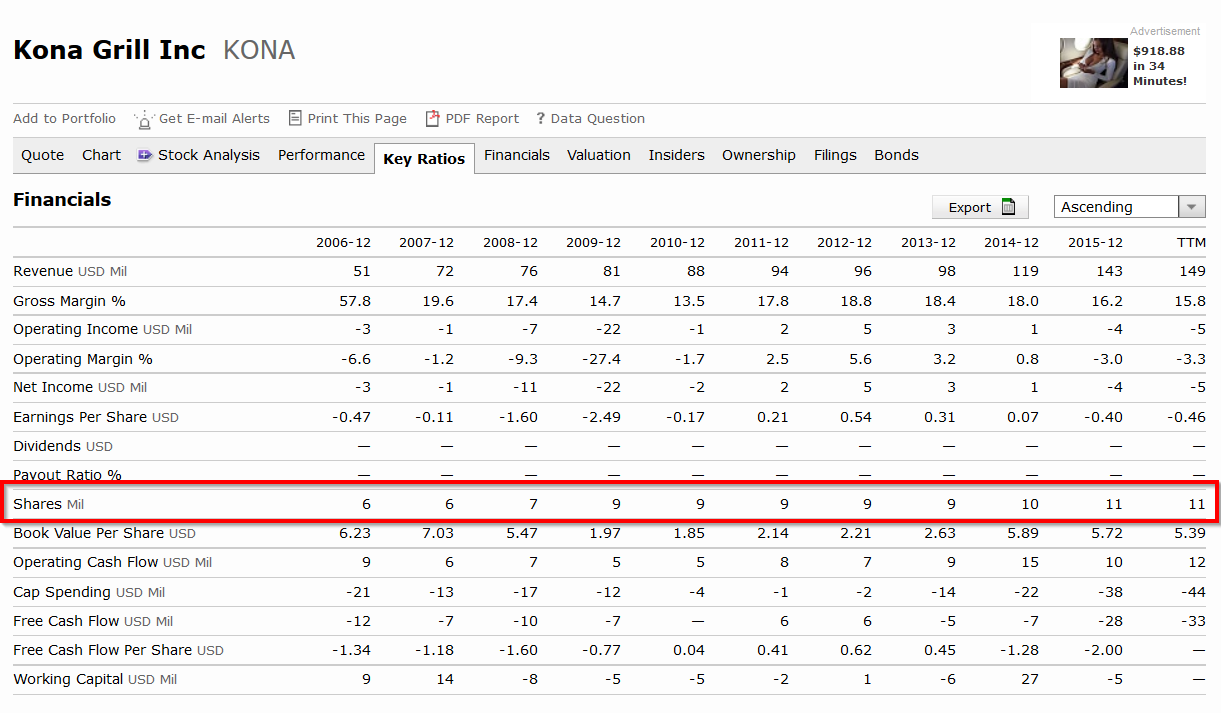This screenshot has height=713, width=1221.
Task: Open the Valuation tab
Action: (599, 155)
